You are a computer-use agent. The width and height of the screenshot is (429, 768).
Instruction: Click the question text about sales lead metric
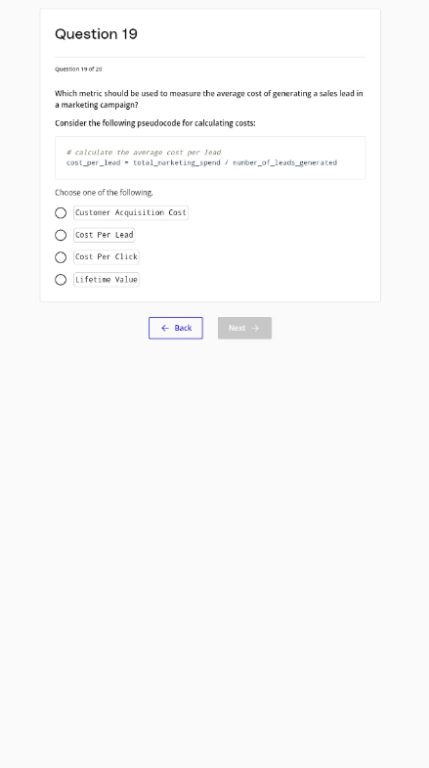coord(209,99)
